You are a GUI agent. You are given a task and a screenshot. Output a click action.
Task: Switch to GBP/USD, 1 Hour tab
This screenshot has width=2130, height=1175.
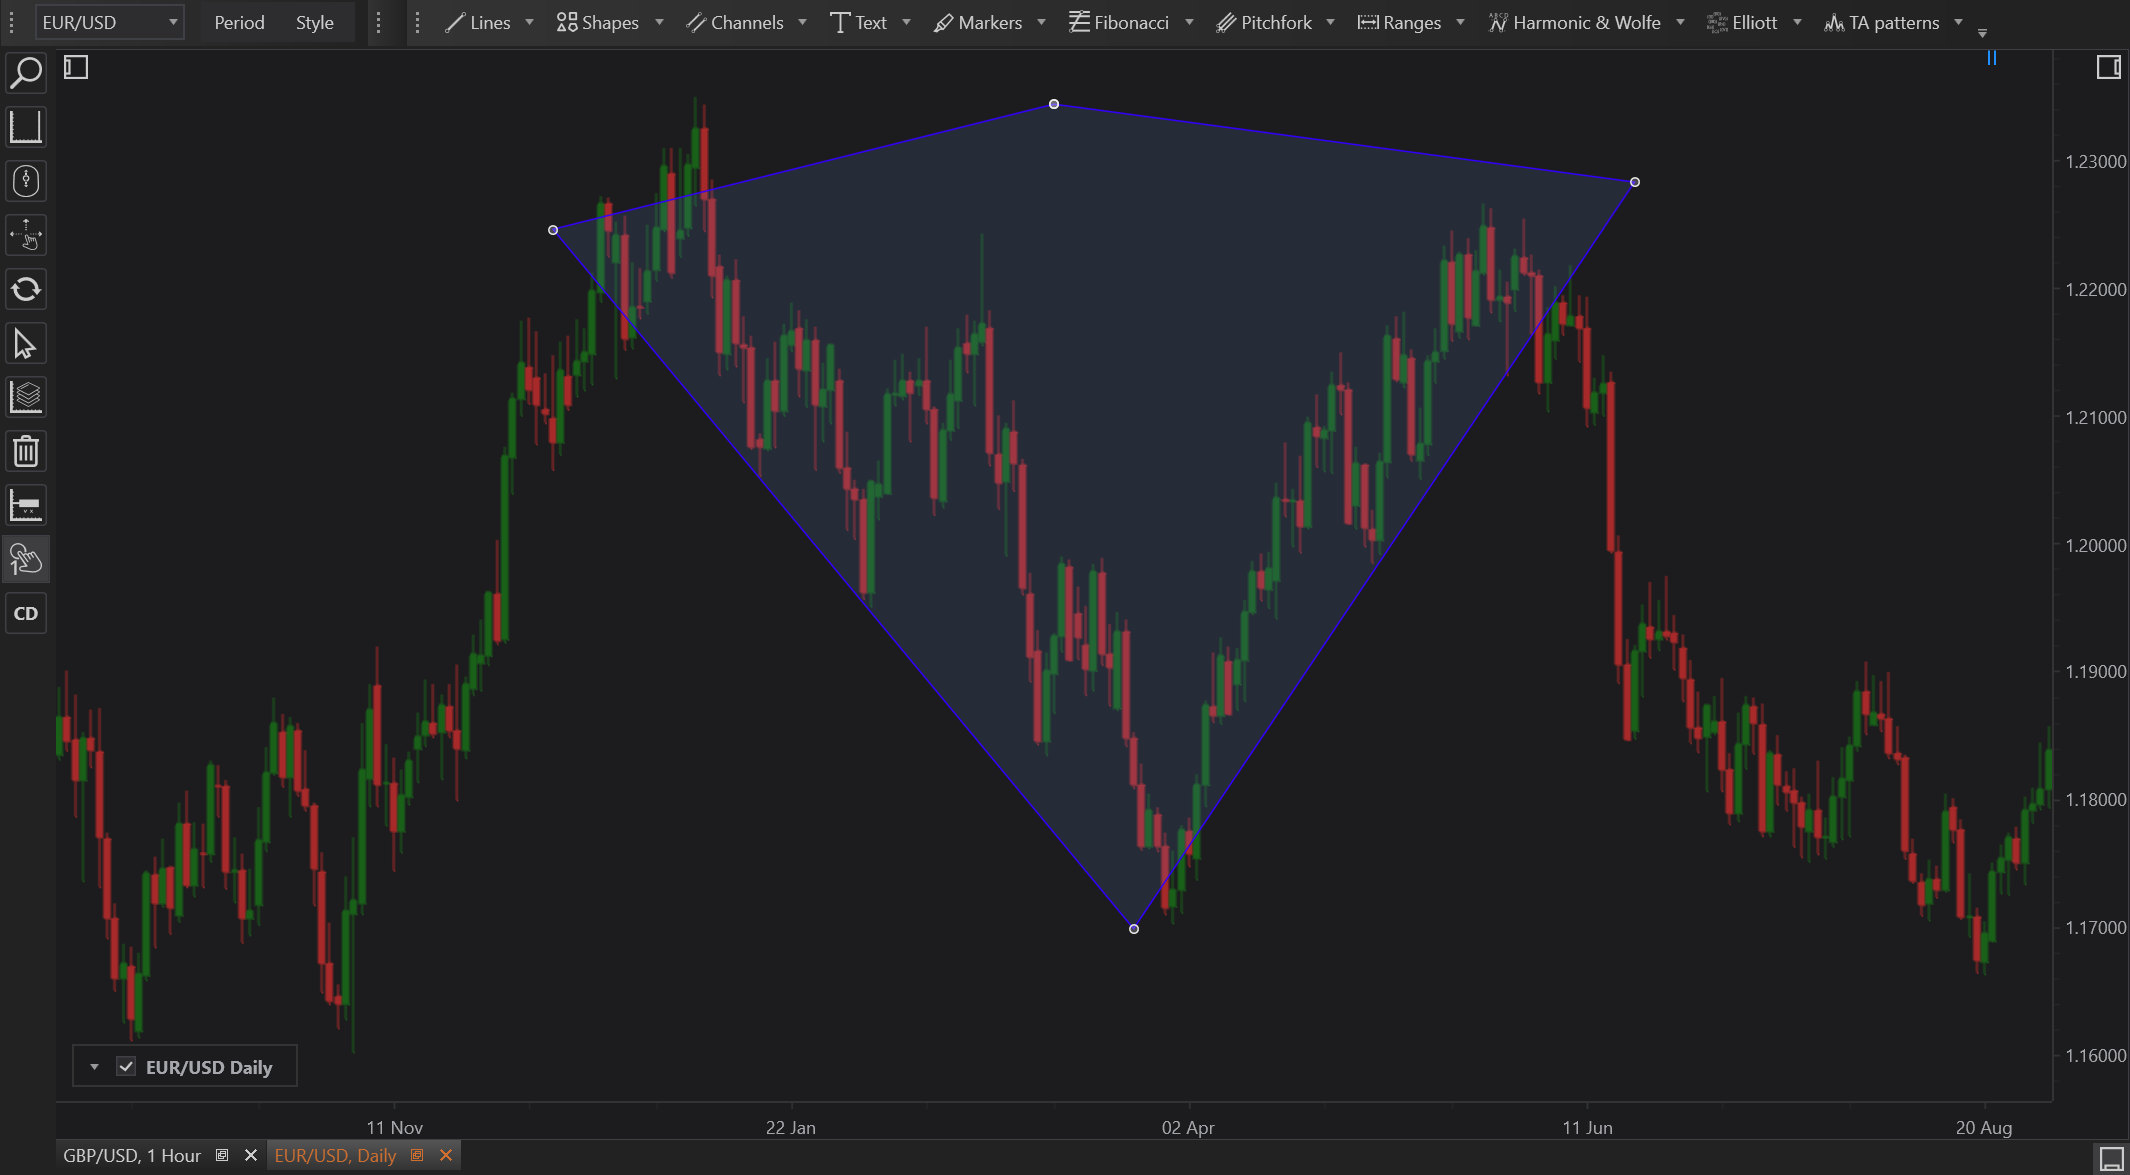pyautogui.click(x=132, y=1156)
